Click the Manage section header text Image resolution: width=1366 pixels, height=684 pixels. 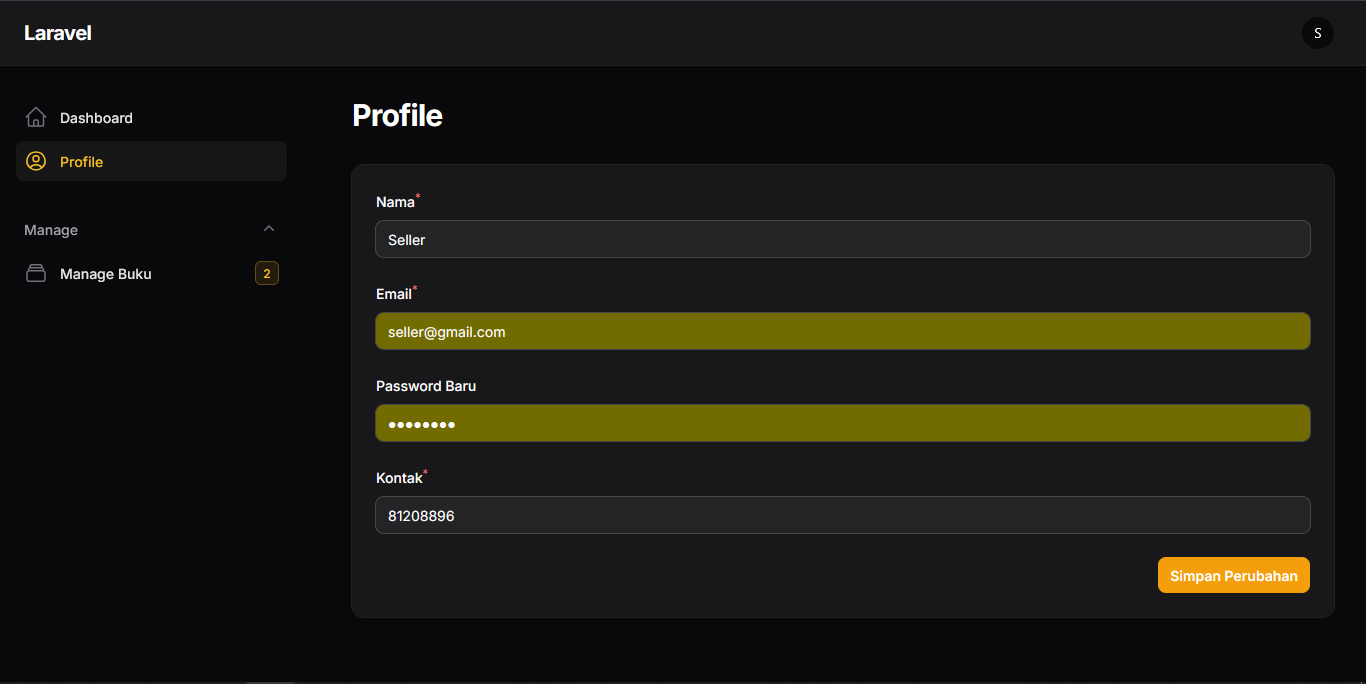coord(51,230)
